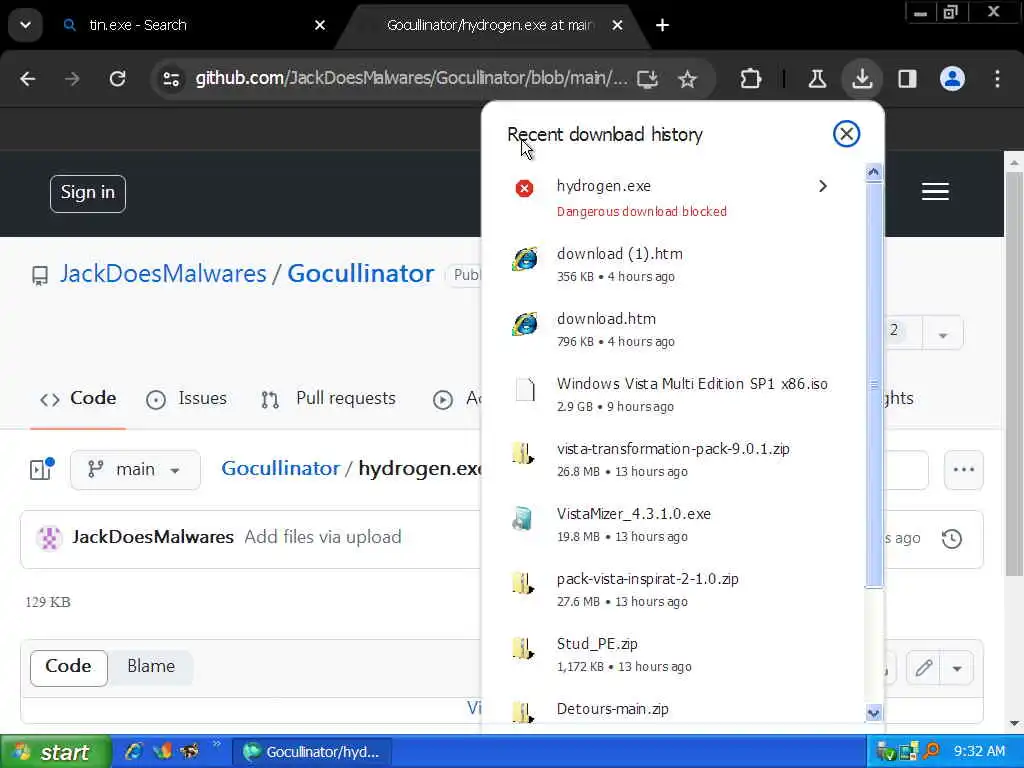Open the JackDoesMalwares profile link

click(x=163, y=274)
